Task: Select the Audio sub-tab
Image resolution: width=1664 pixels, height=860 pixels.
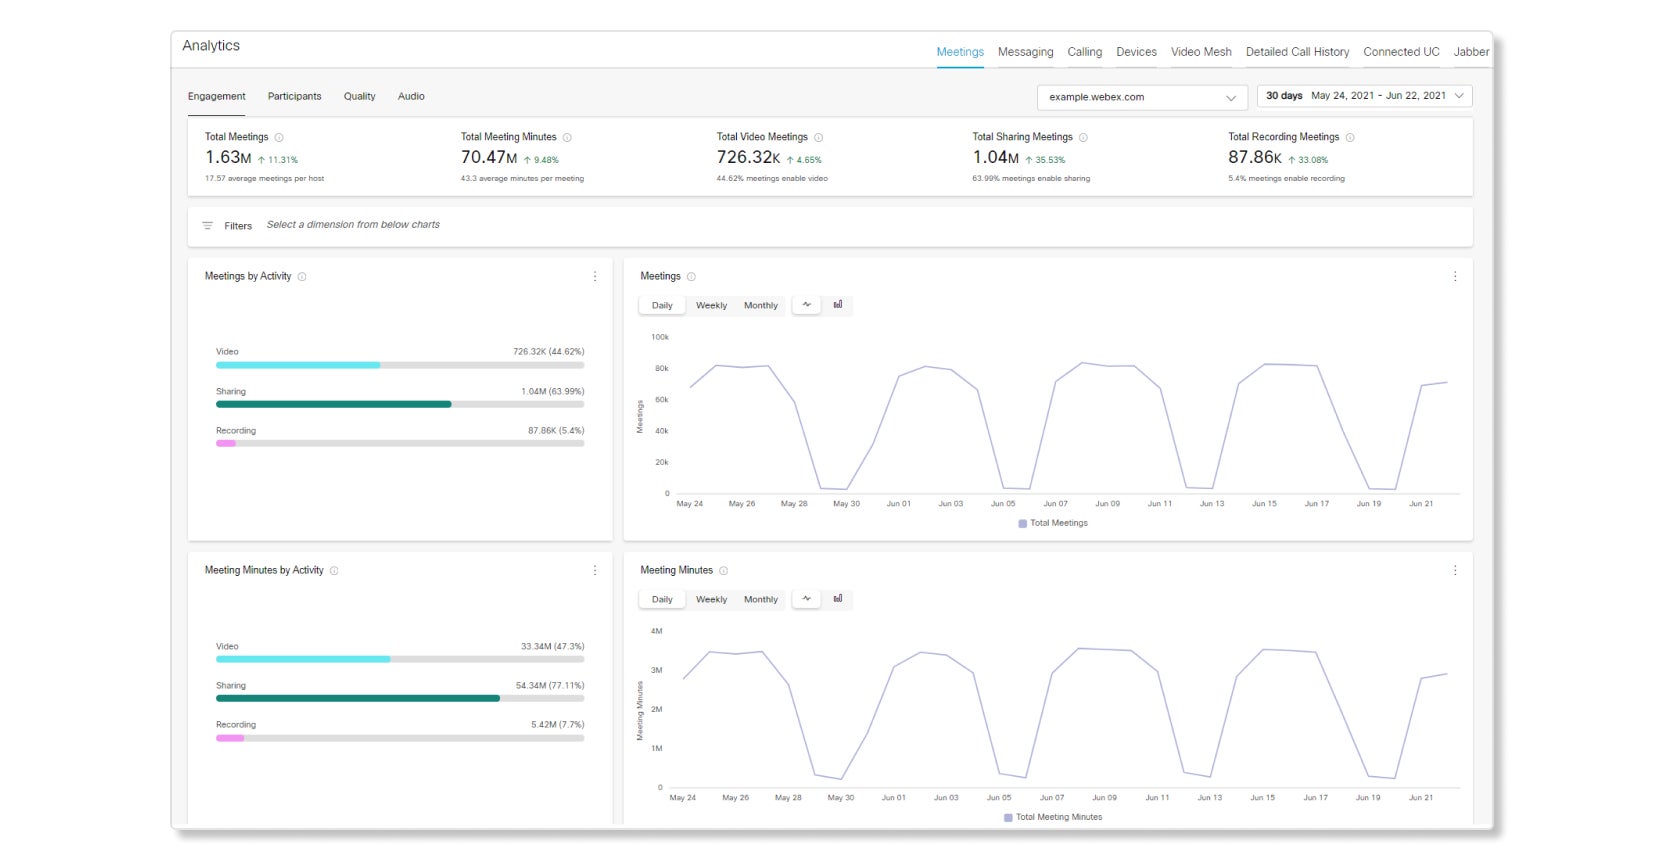Action: [x=411, y=97]
